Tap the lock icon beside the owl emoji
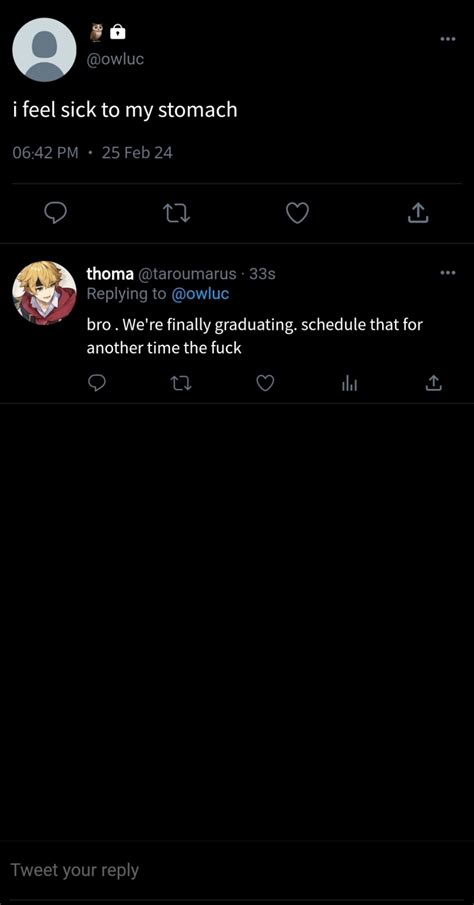Screen dimensions: 474x905 tap(118, 33)
